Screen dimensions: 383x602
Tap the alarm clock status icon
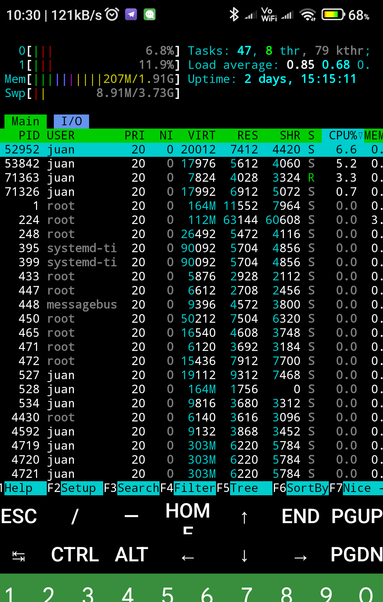pos(112,15)
